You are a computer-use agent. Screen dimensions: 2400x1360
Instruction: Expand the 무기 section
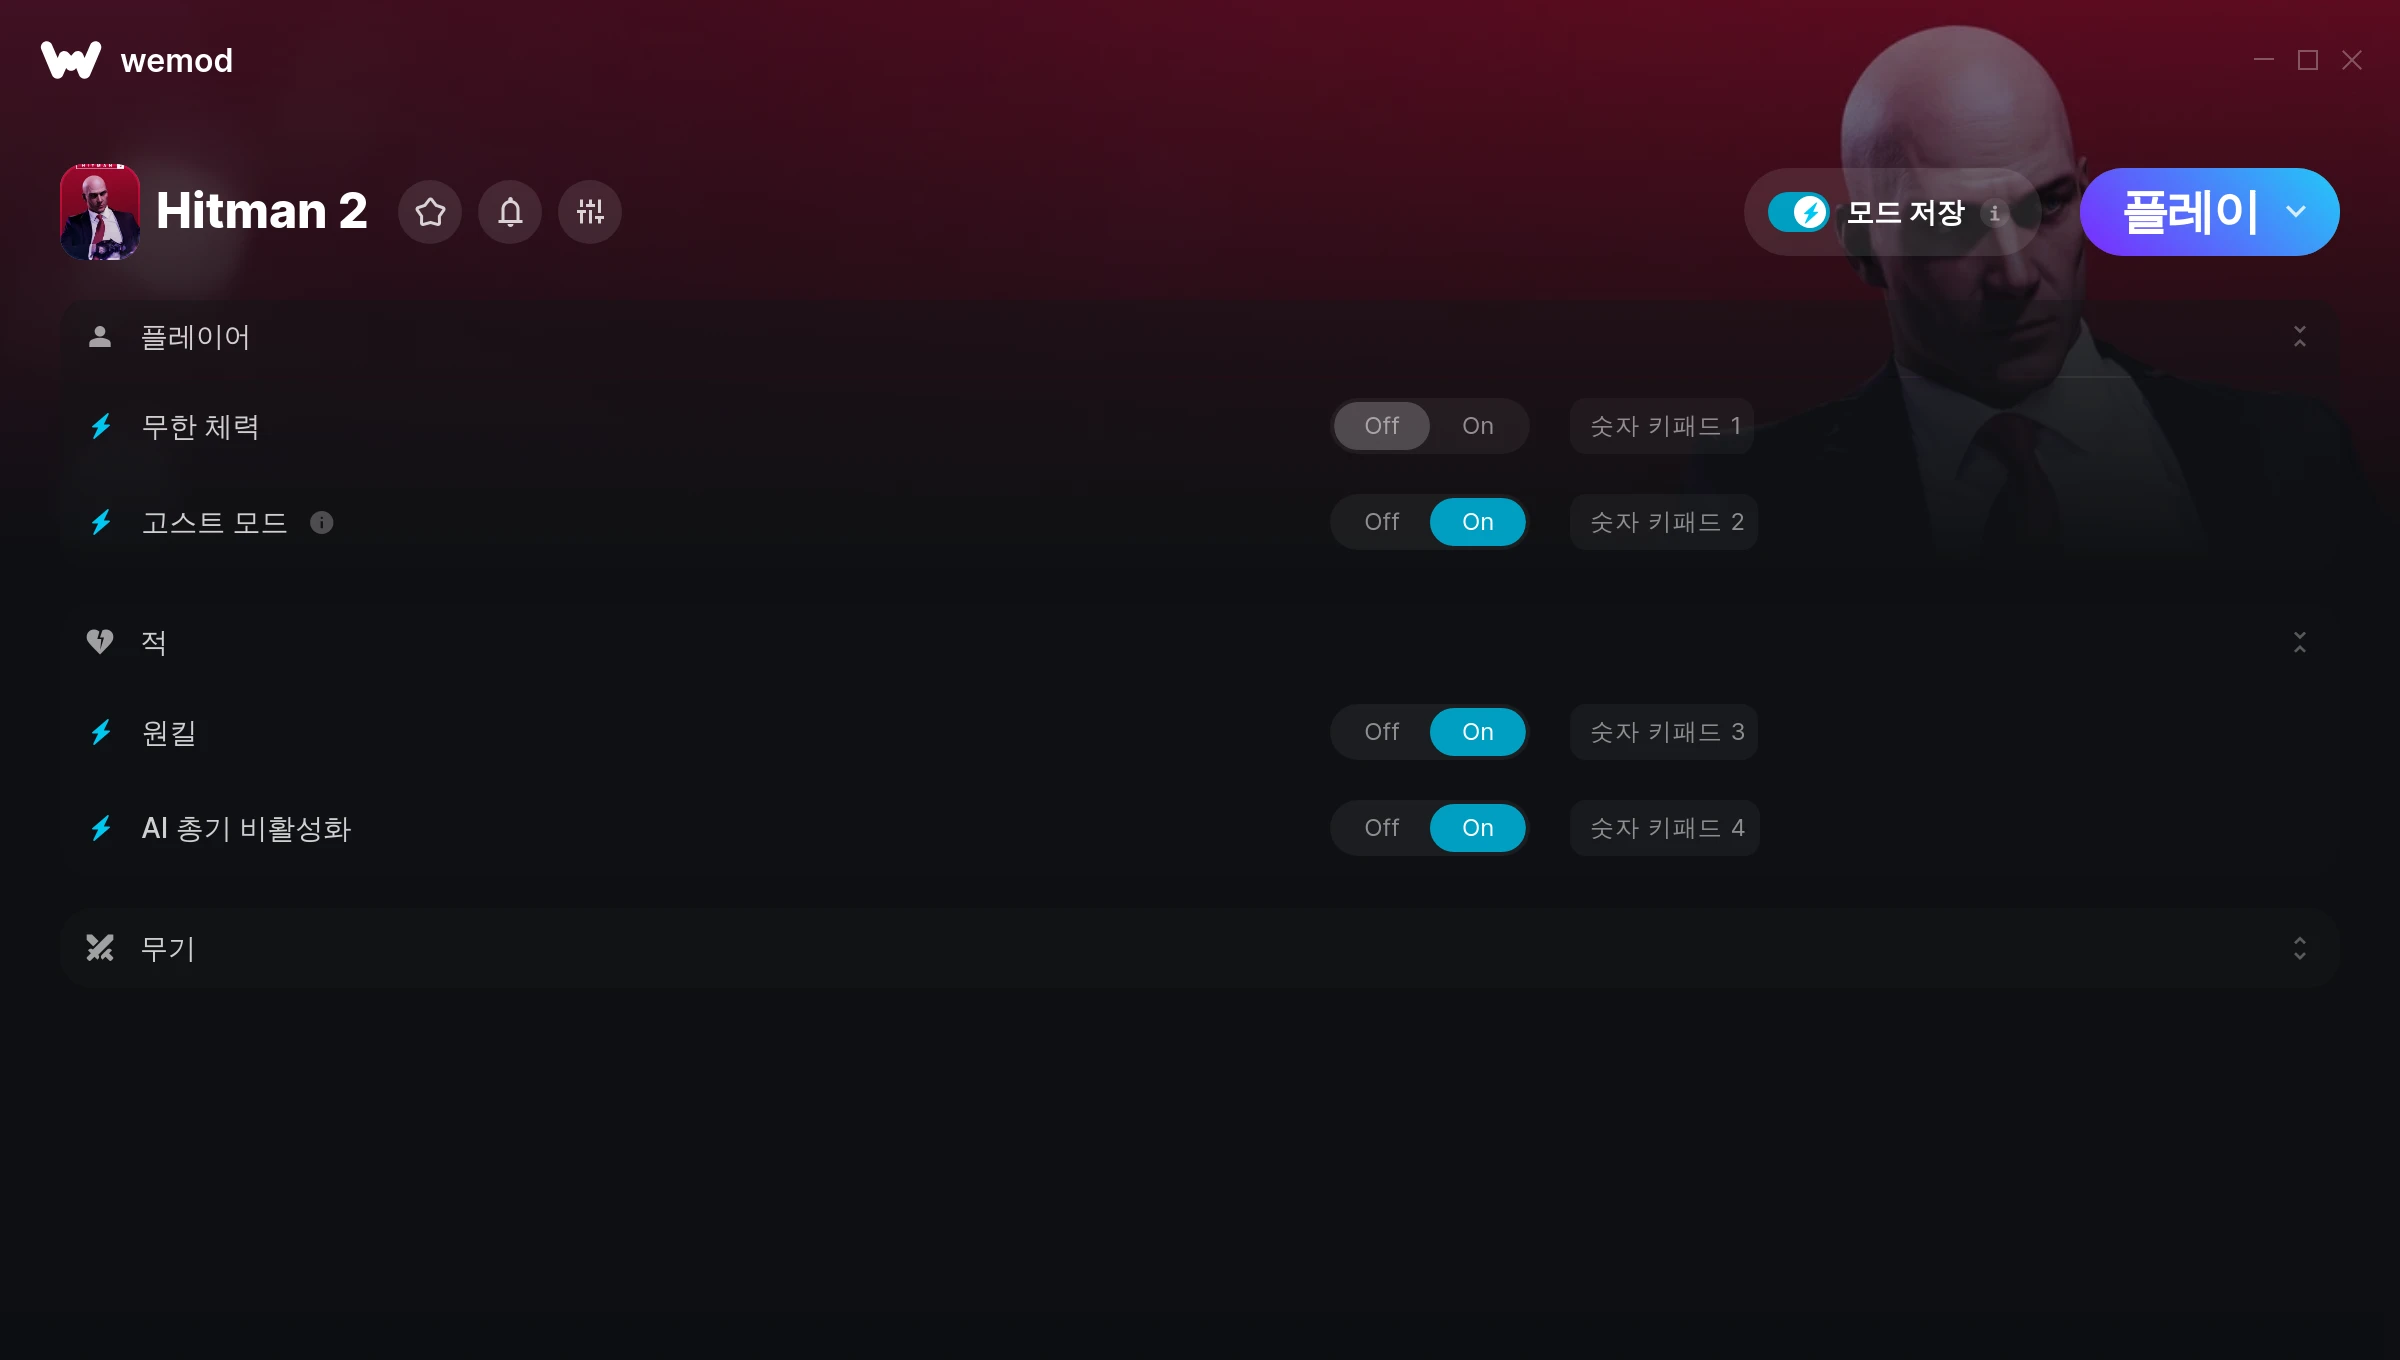(2300, 948)
